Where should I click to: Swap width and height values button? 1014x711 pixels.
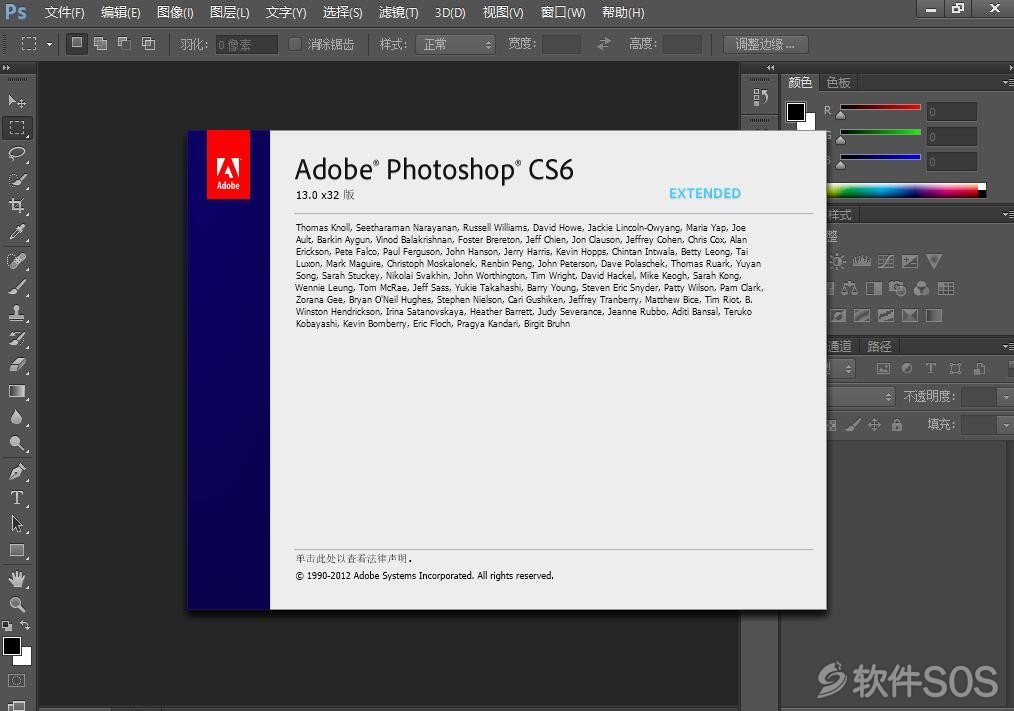(x=604, y=44)
